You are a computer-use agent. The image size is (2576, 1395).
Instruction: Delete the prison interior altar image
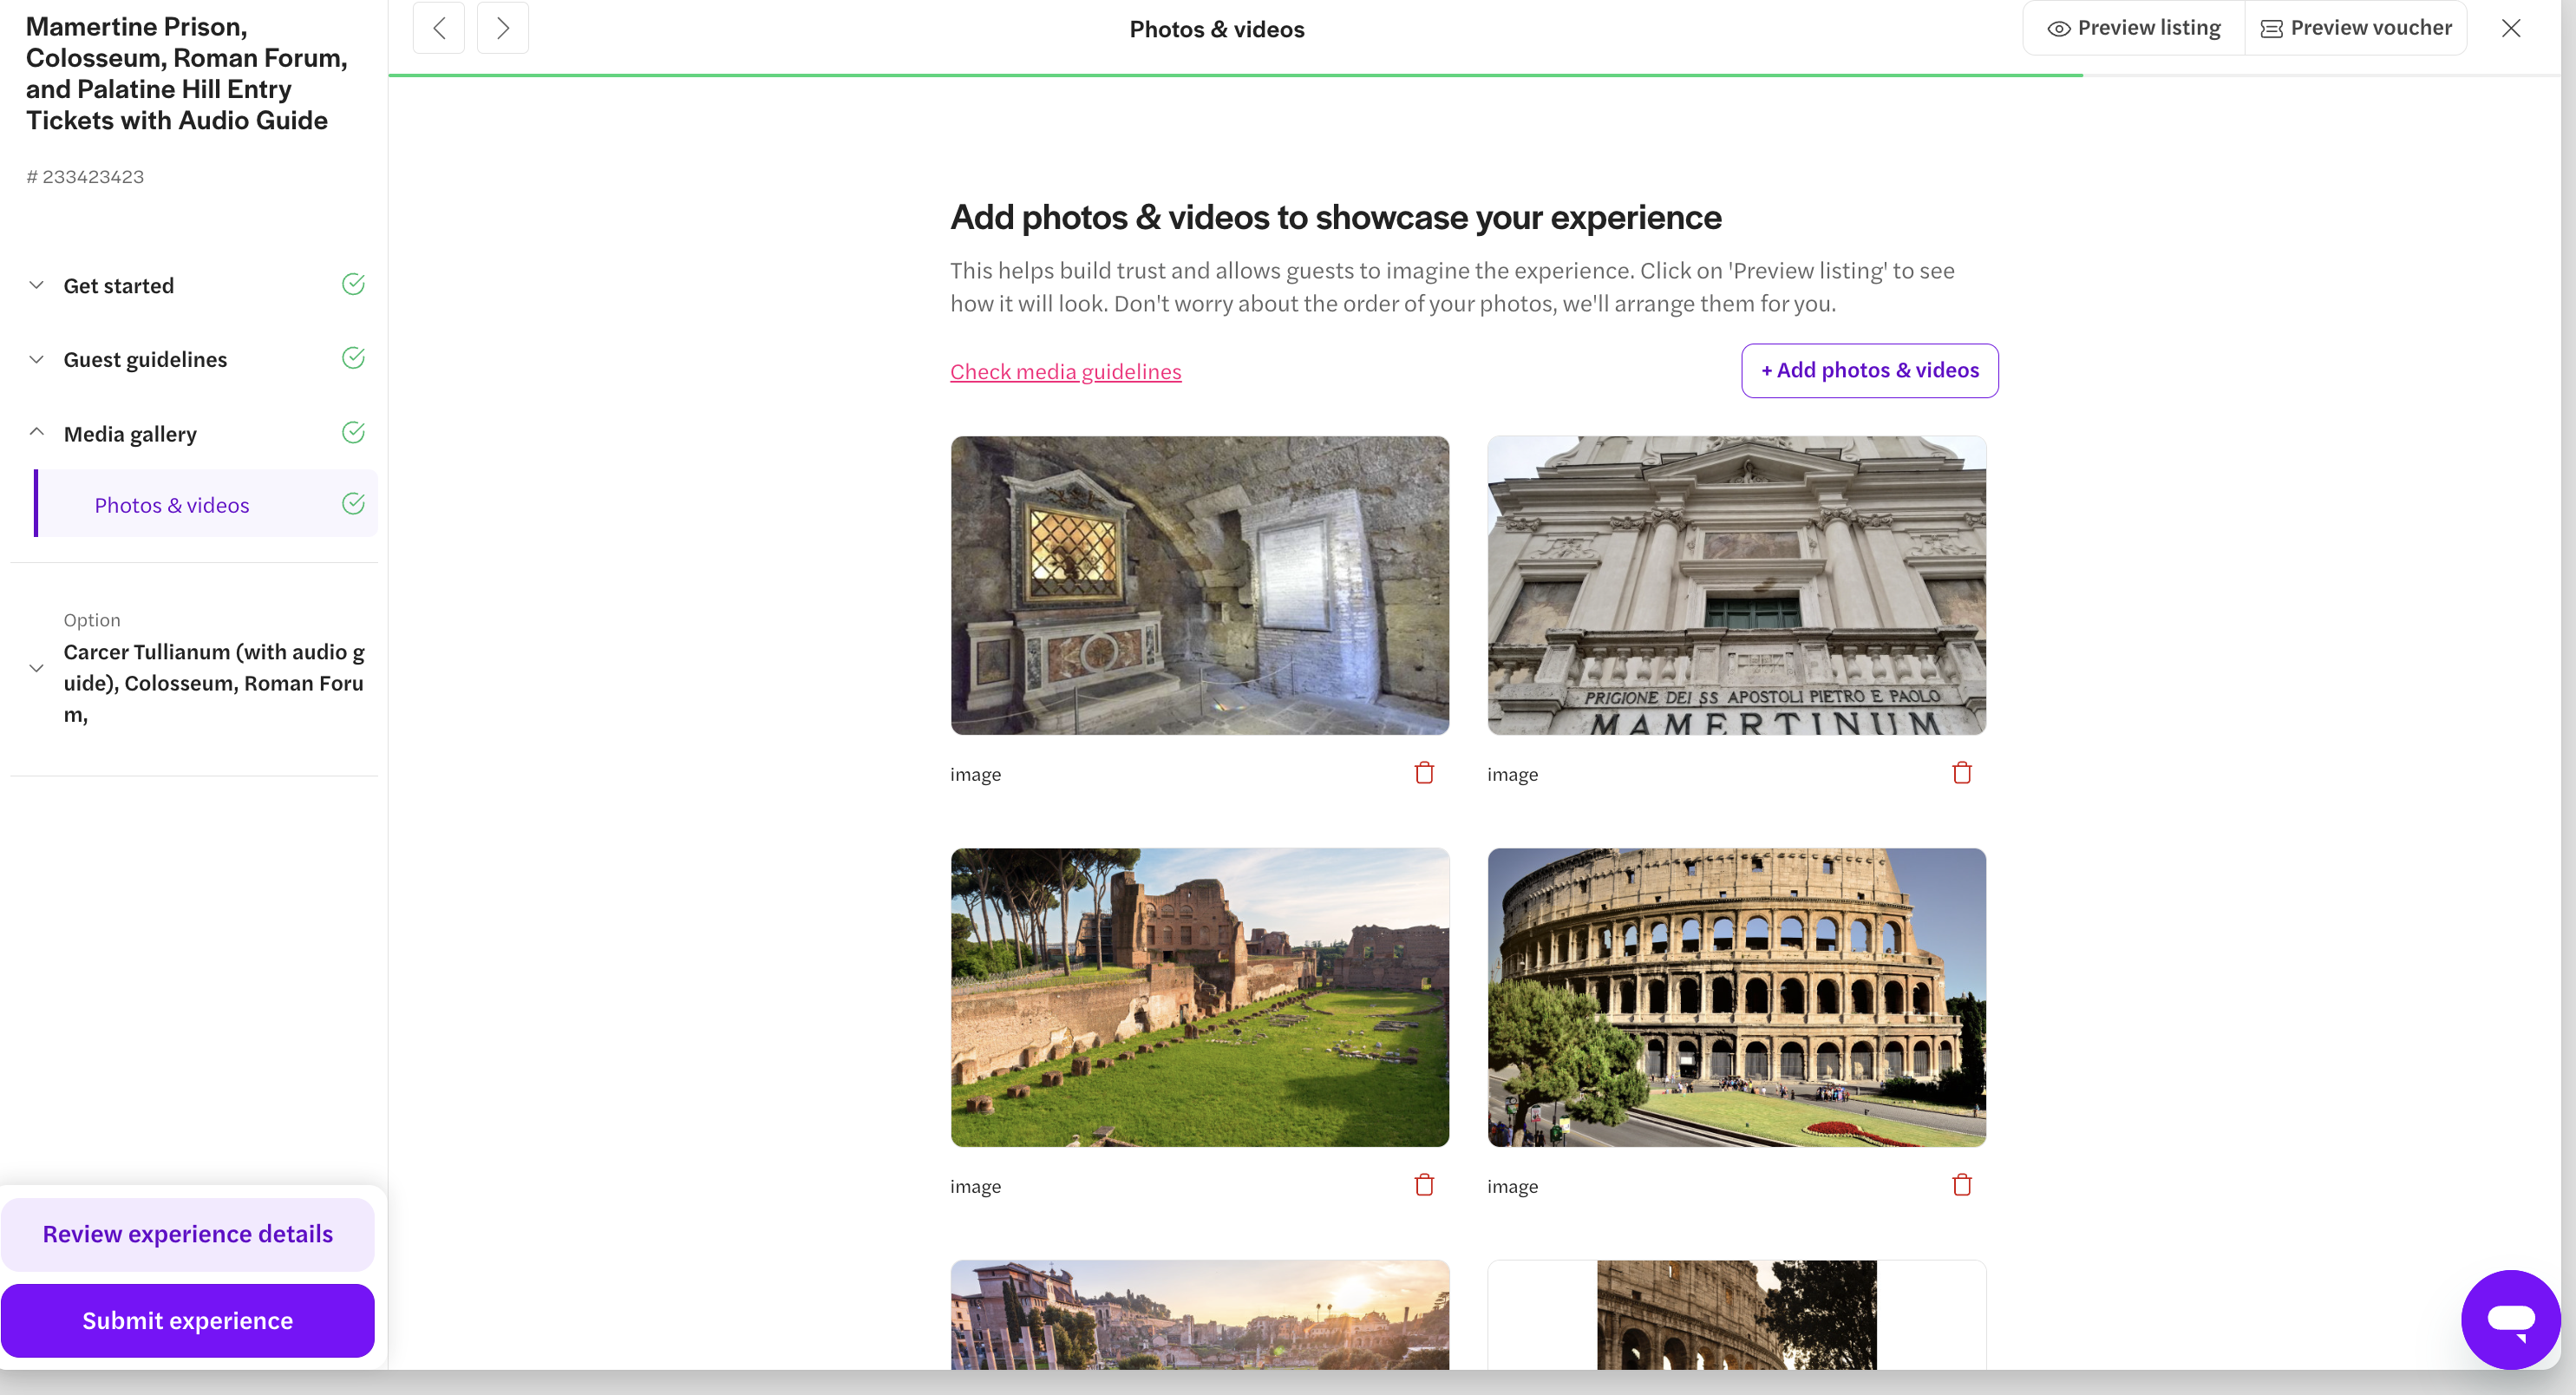click(1424, 773)
